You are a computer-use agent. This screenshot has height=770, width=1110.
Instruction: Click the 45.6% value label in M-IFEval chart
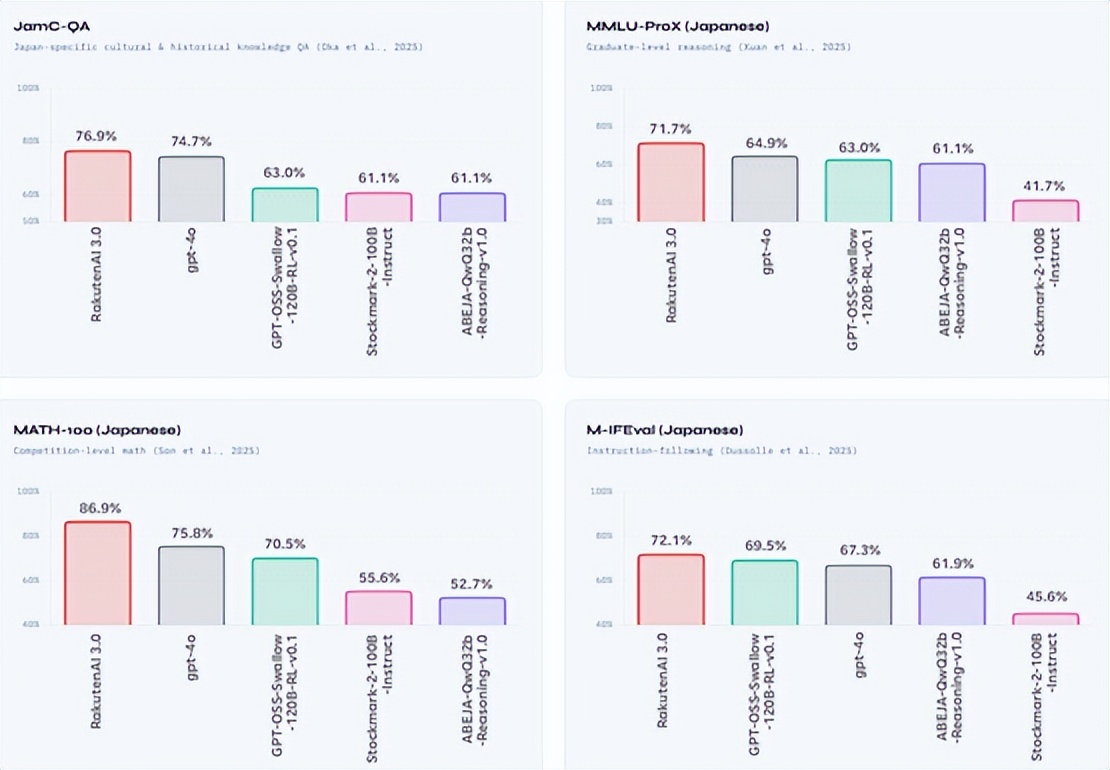1046,599
